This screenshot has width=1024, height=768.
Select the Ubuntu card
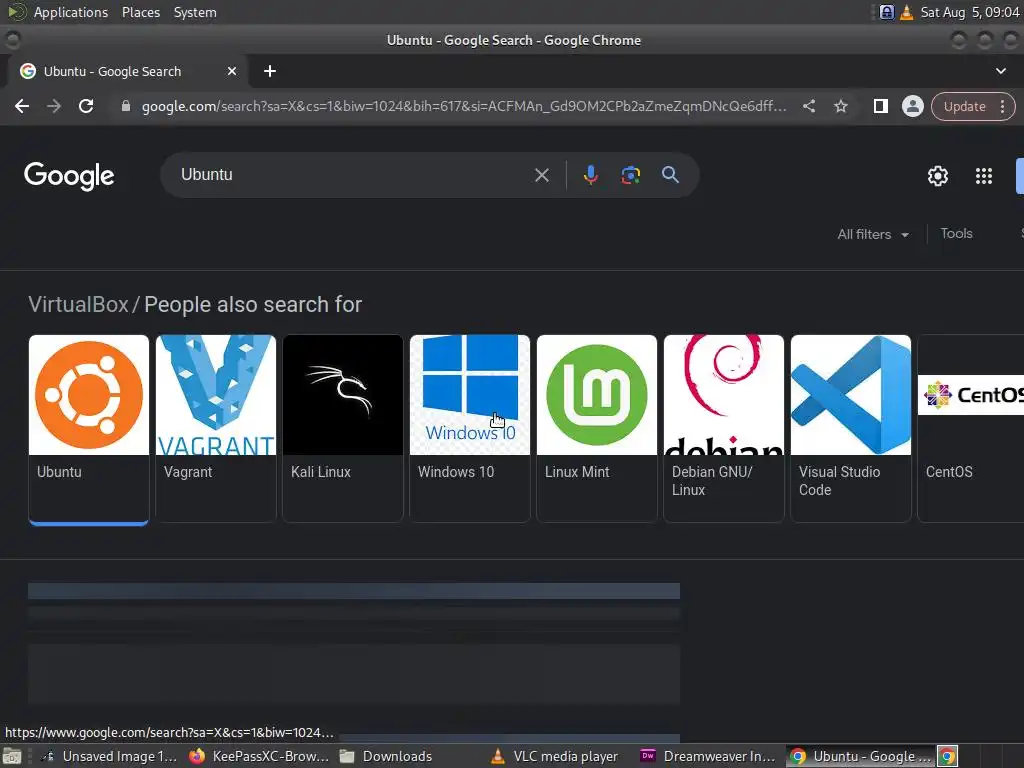(89, 429)
